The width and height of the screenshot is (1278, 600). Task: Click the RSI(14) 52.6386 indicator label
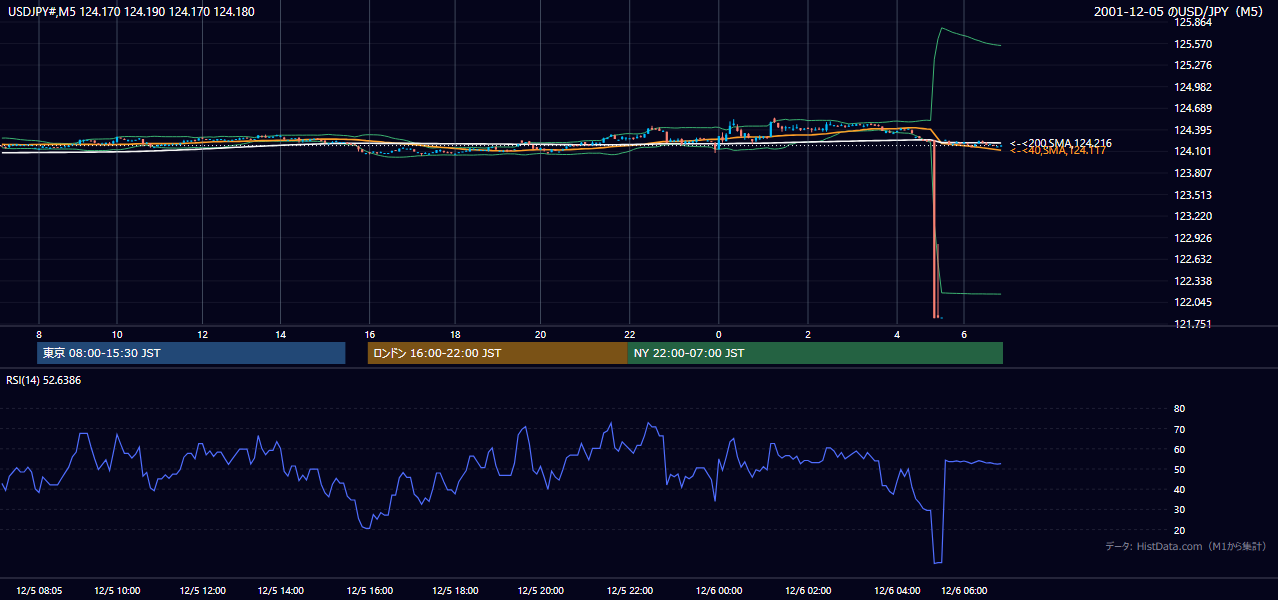44,380
